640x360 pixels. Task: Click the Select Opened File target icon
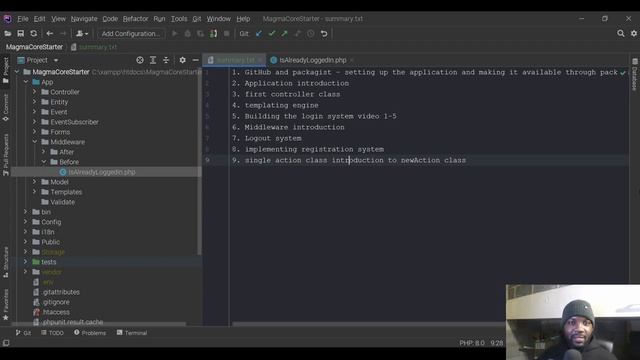click(140, 60)
